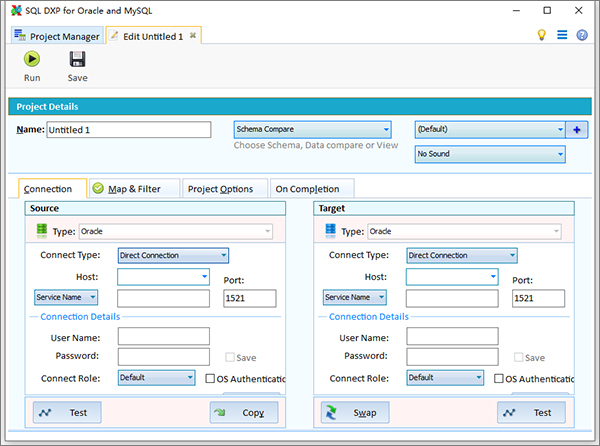Click the Swap button in Target
Viewport: 600px width, 446px height.
pos(355,412)
